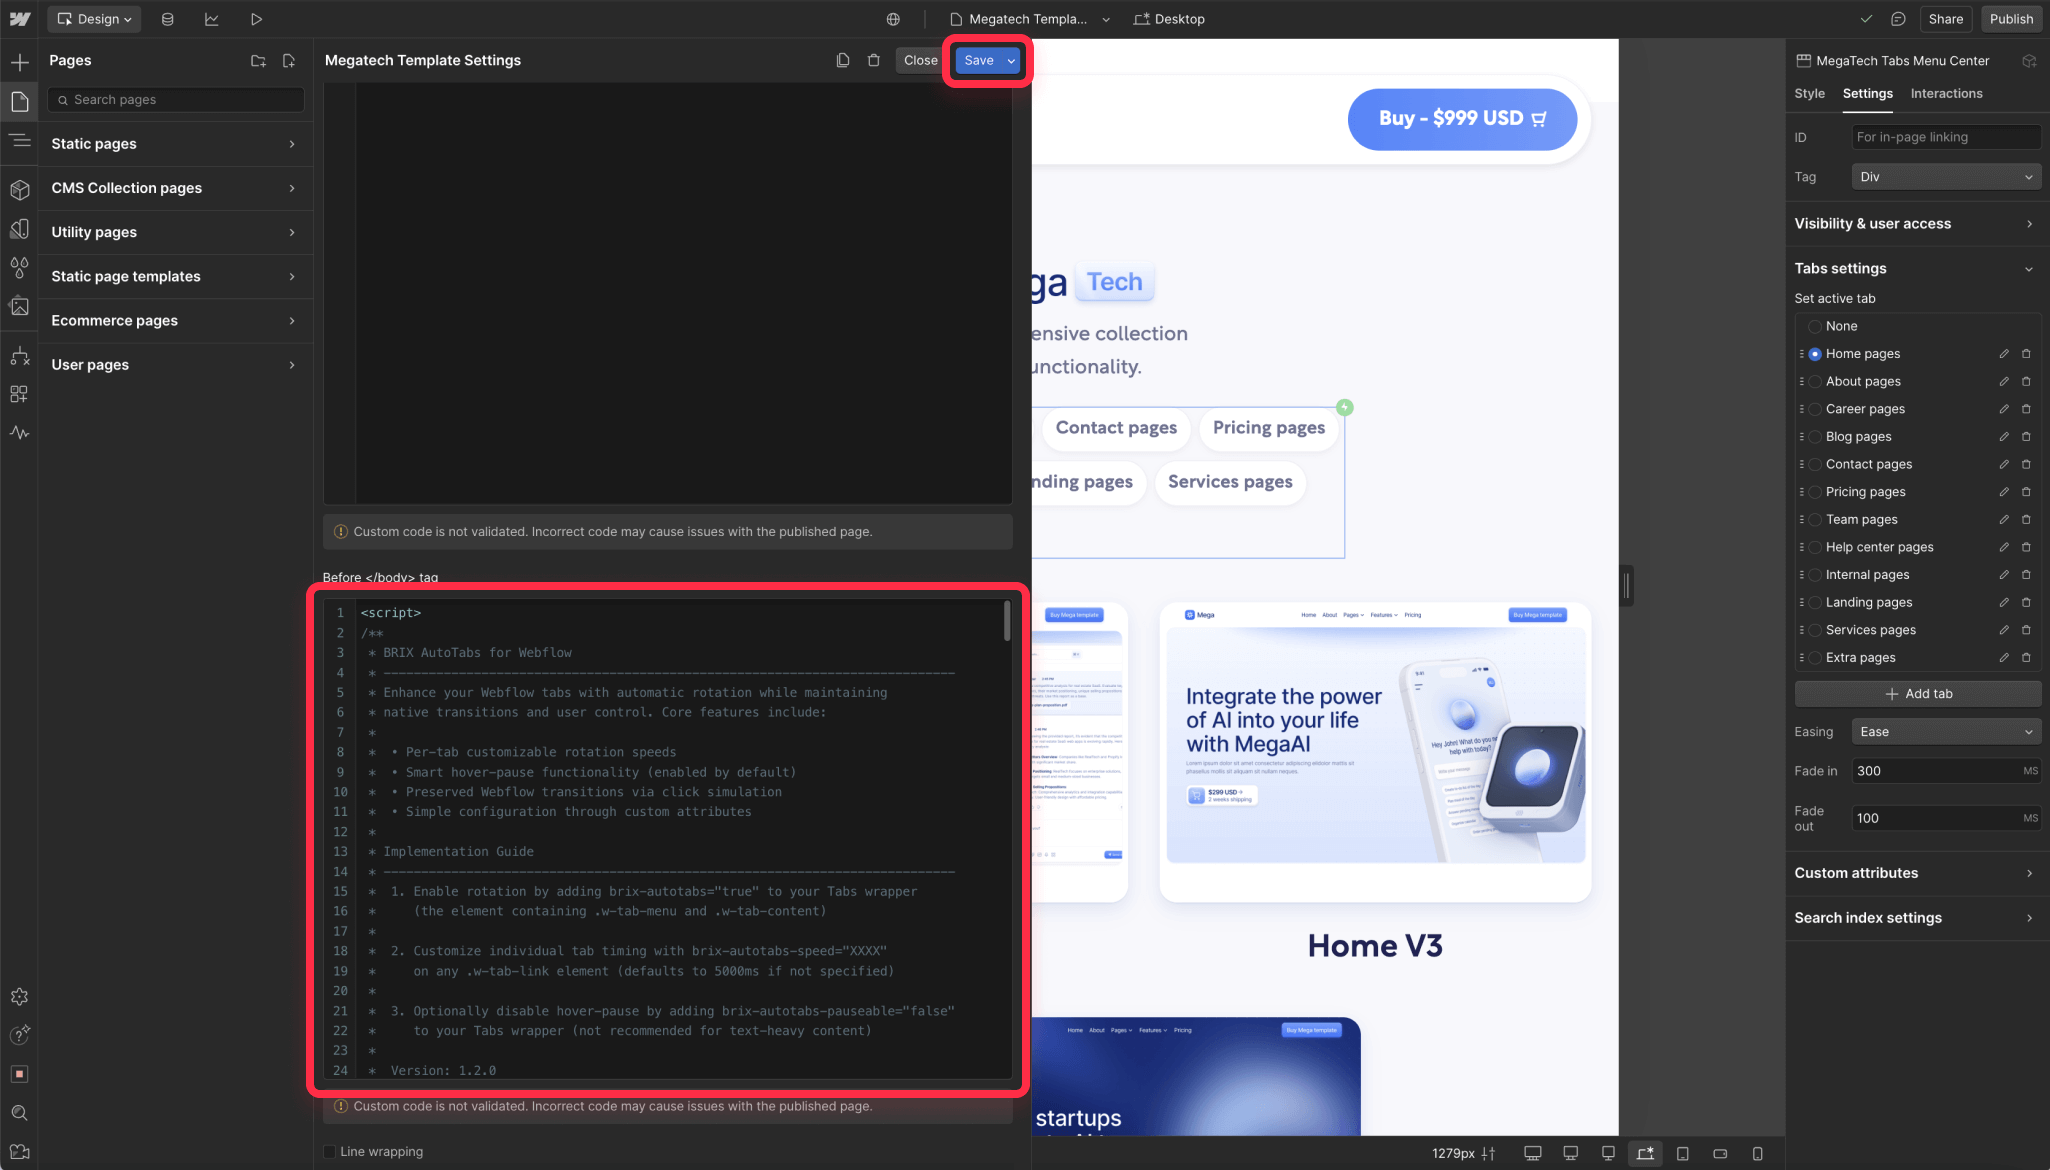Switch to the Settings tab
This screenshot has height=1170, width=2050.
[x=1867, y=93]
